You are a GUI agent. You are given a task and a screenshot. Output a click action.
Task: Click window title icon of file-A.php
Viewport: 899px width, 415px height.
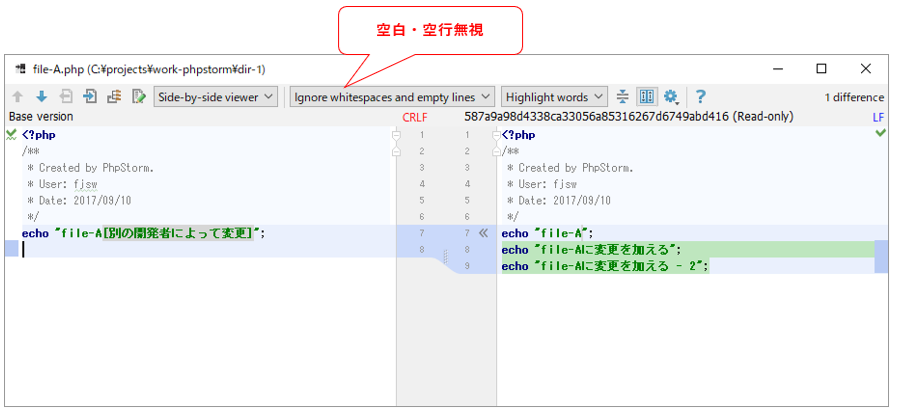pyautogui.click(x=22, y=69)
